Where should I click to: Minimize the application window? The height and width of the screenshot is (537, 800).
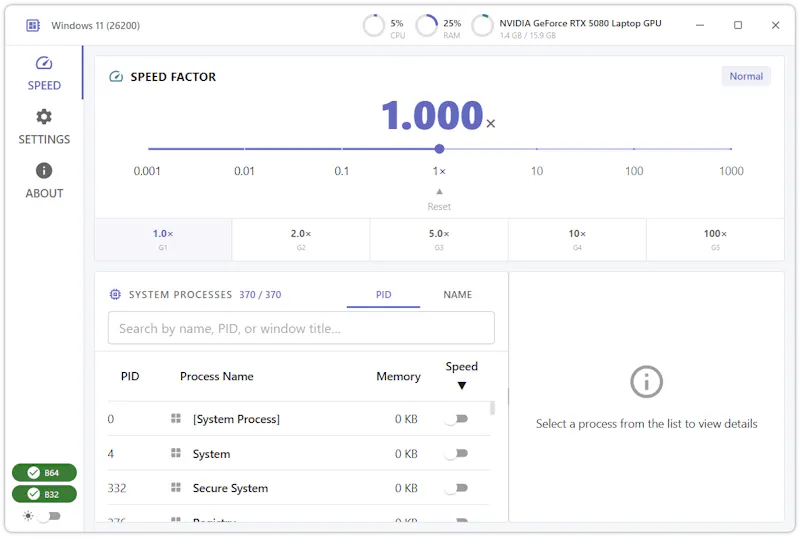[700, 25]
